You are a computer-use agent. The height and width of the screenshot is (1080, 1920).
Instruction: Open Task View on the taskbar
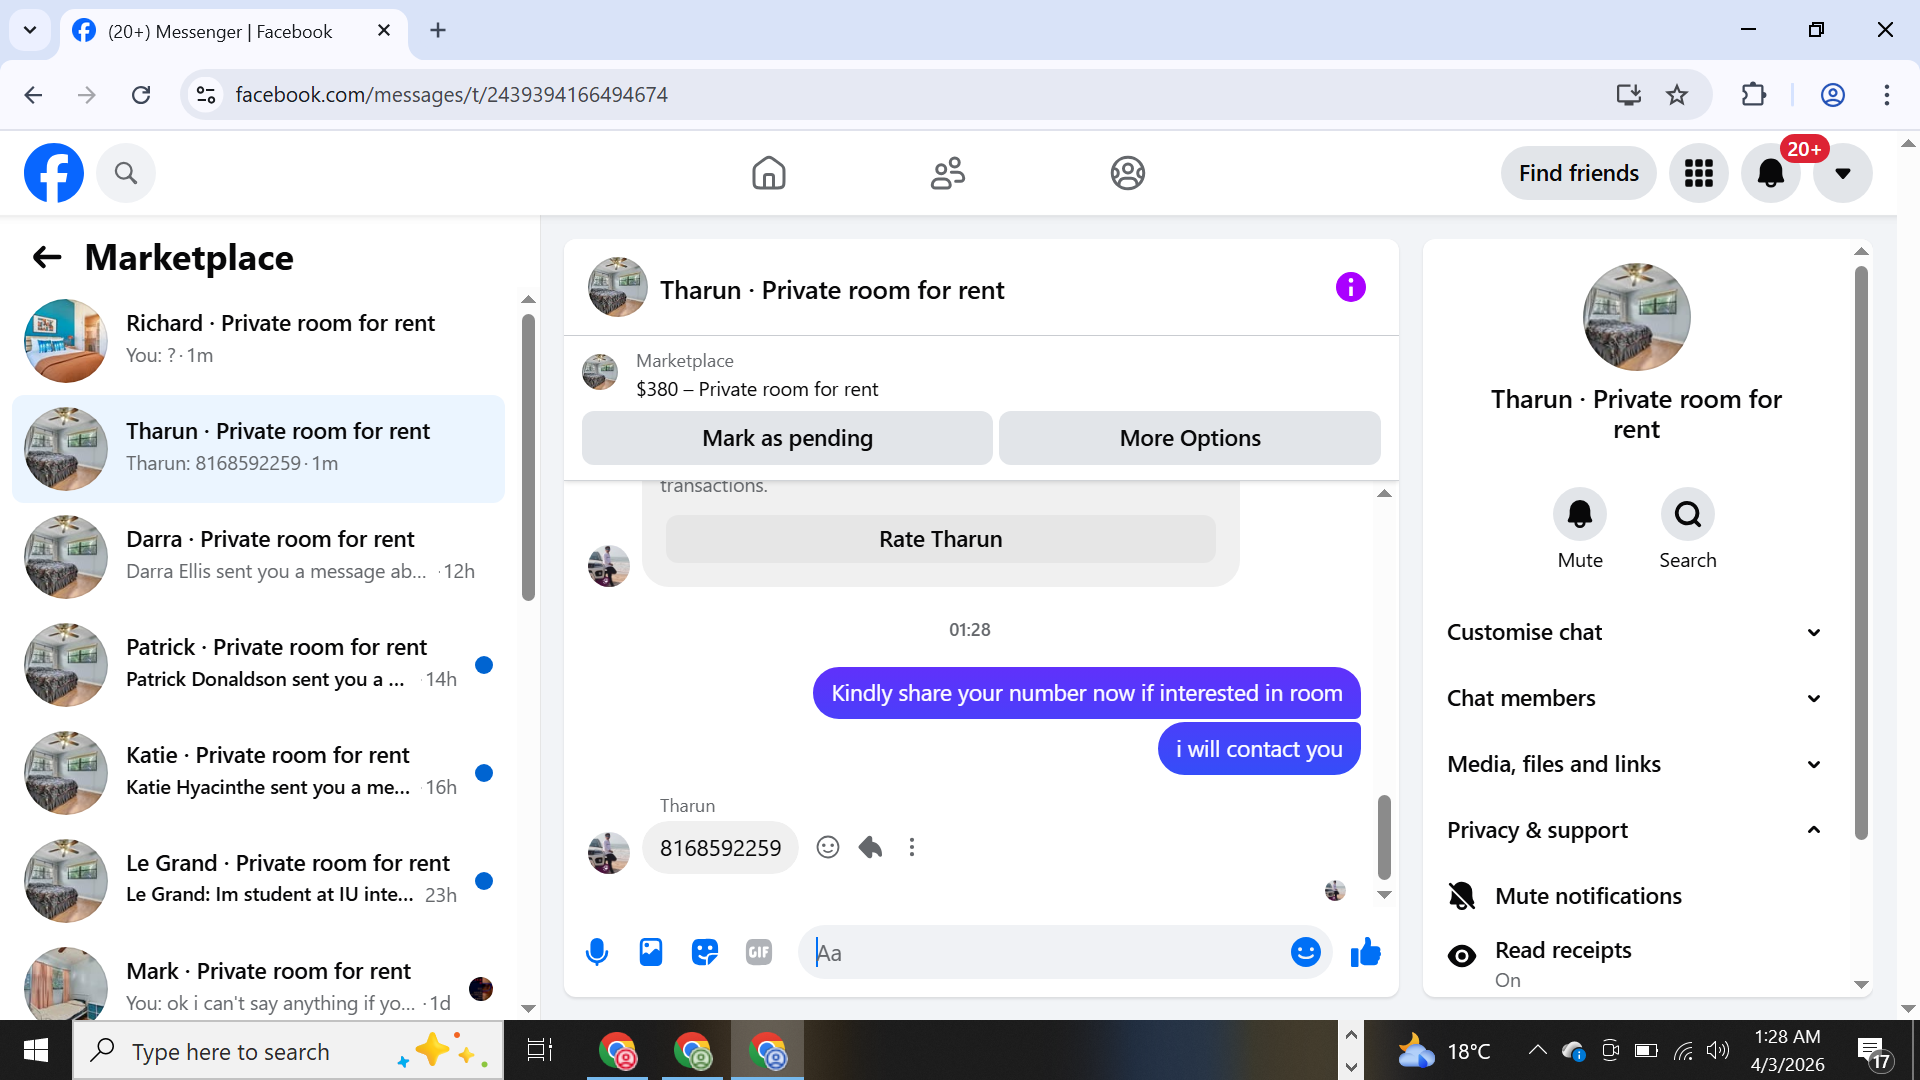coord(540,1050)
